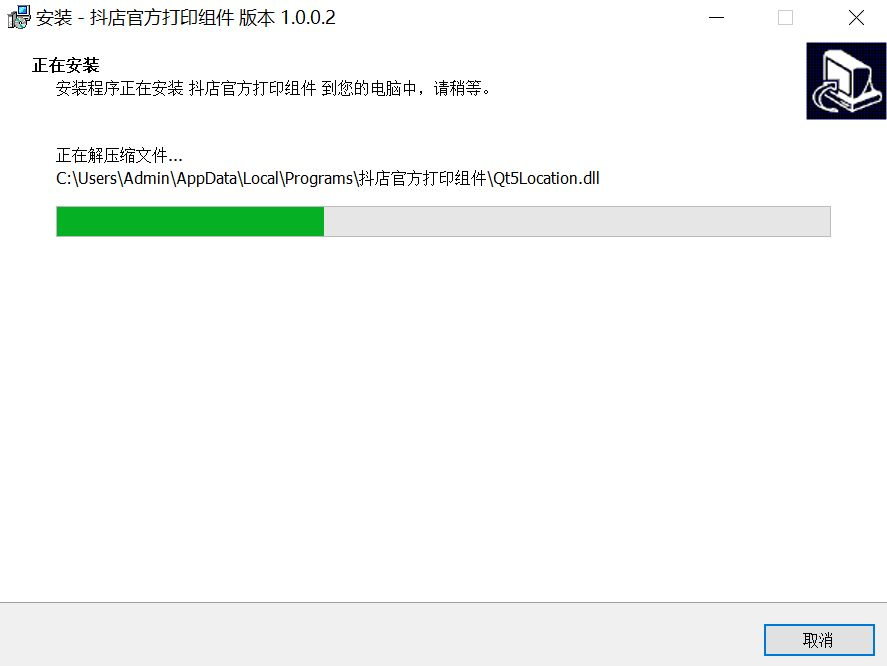Click the Qt5Location.dll file path text
887x666 pixels.
[x=546, y=179]
